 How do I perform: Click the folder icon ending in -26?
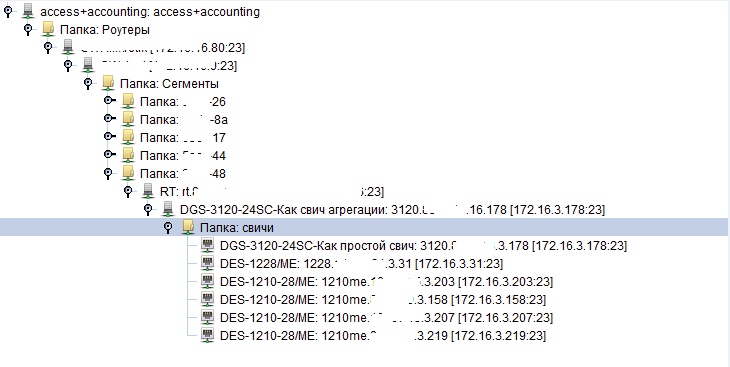pos(128,101)
